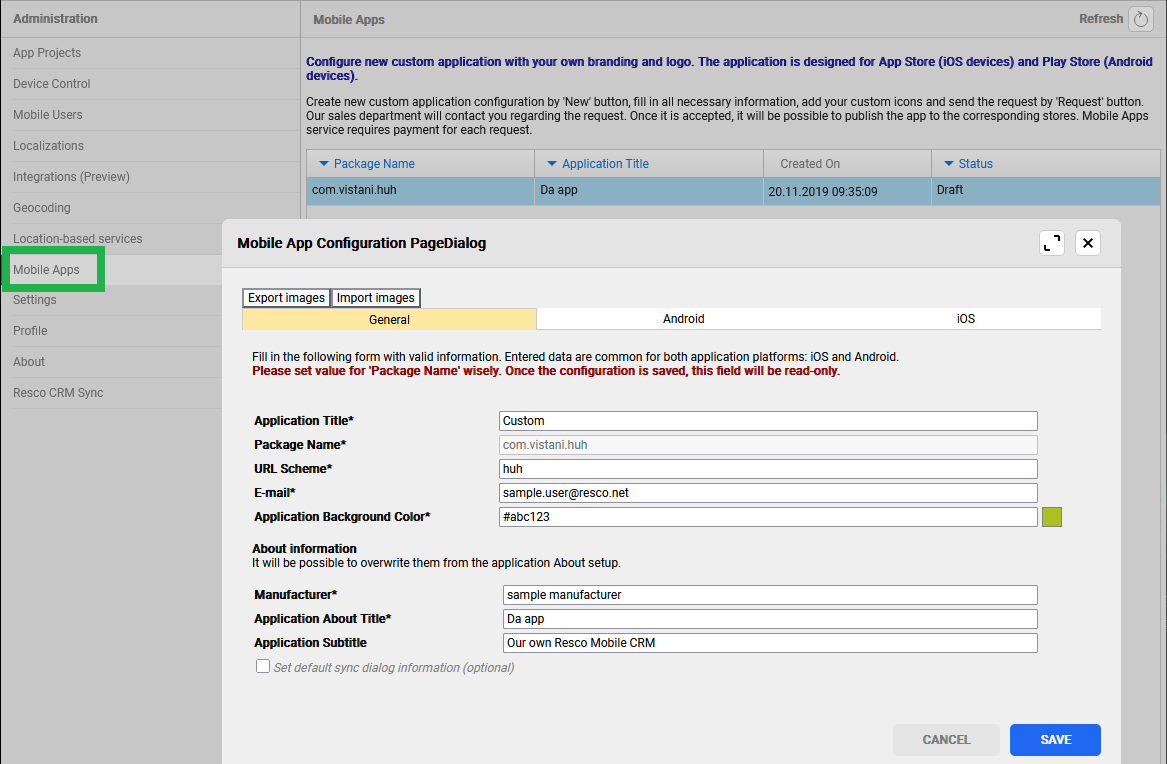Viewport: 1167px width, 764px height.
Task: Sort by the Created On column header
Action: [810, 164]
